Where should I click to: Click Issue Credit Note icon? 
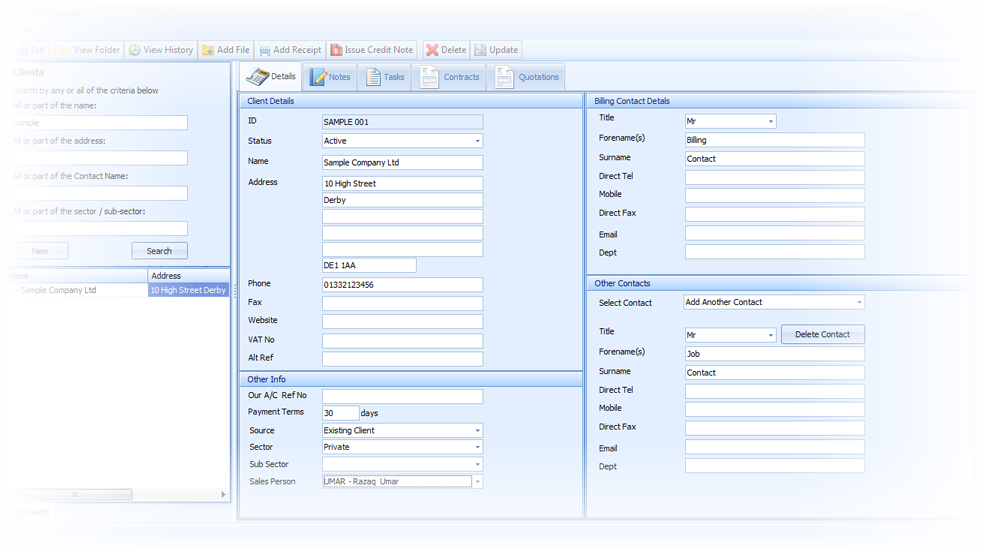[337, 50]
